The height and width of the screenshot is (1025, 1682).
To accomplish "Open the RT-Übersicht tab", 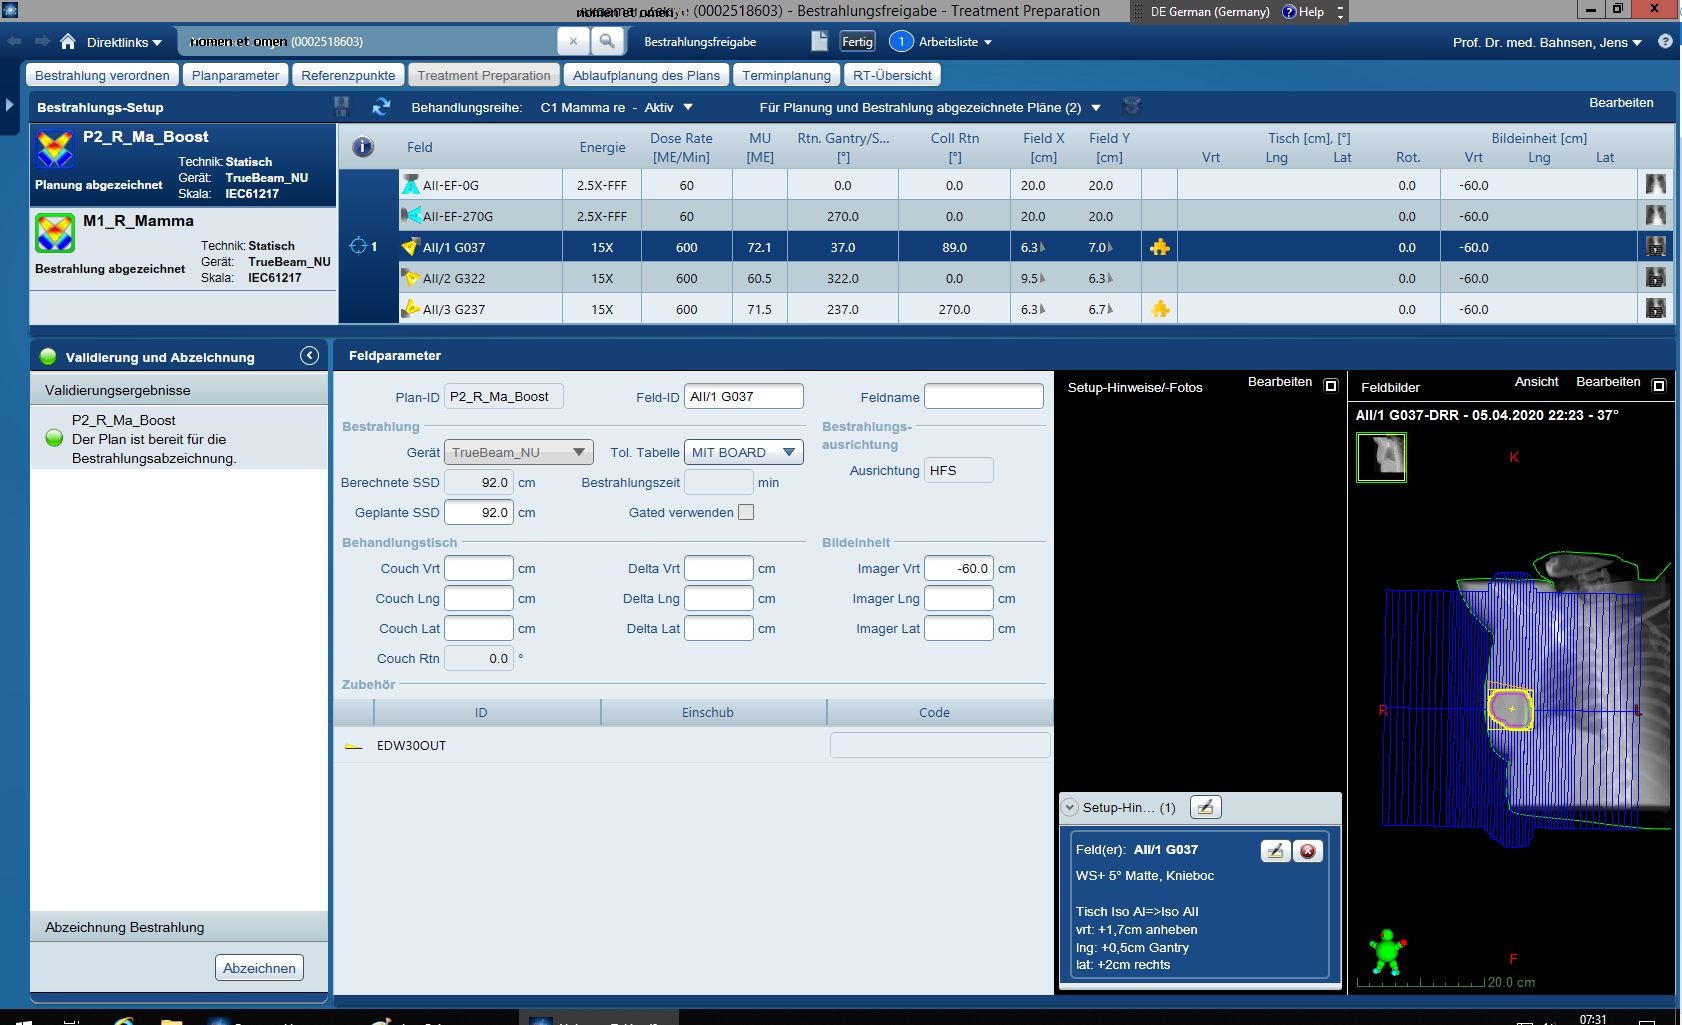I will click(892, 75).
